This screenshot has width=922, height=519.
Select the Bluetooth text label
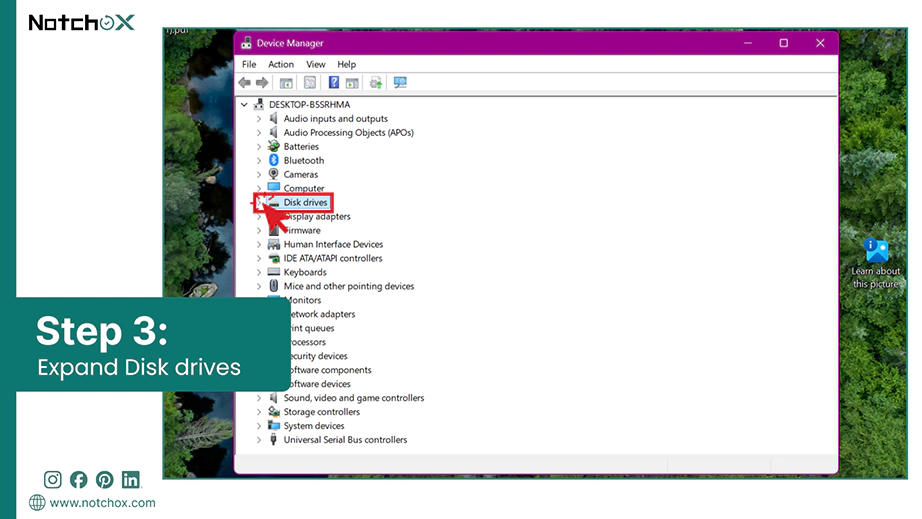coord(304,160)
